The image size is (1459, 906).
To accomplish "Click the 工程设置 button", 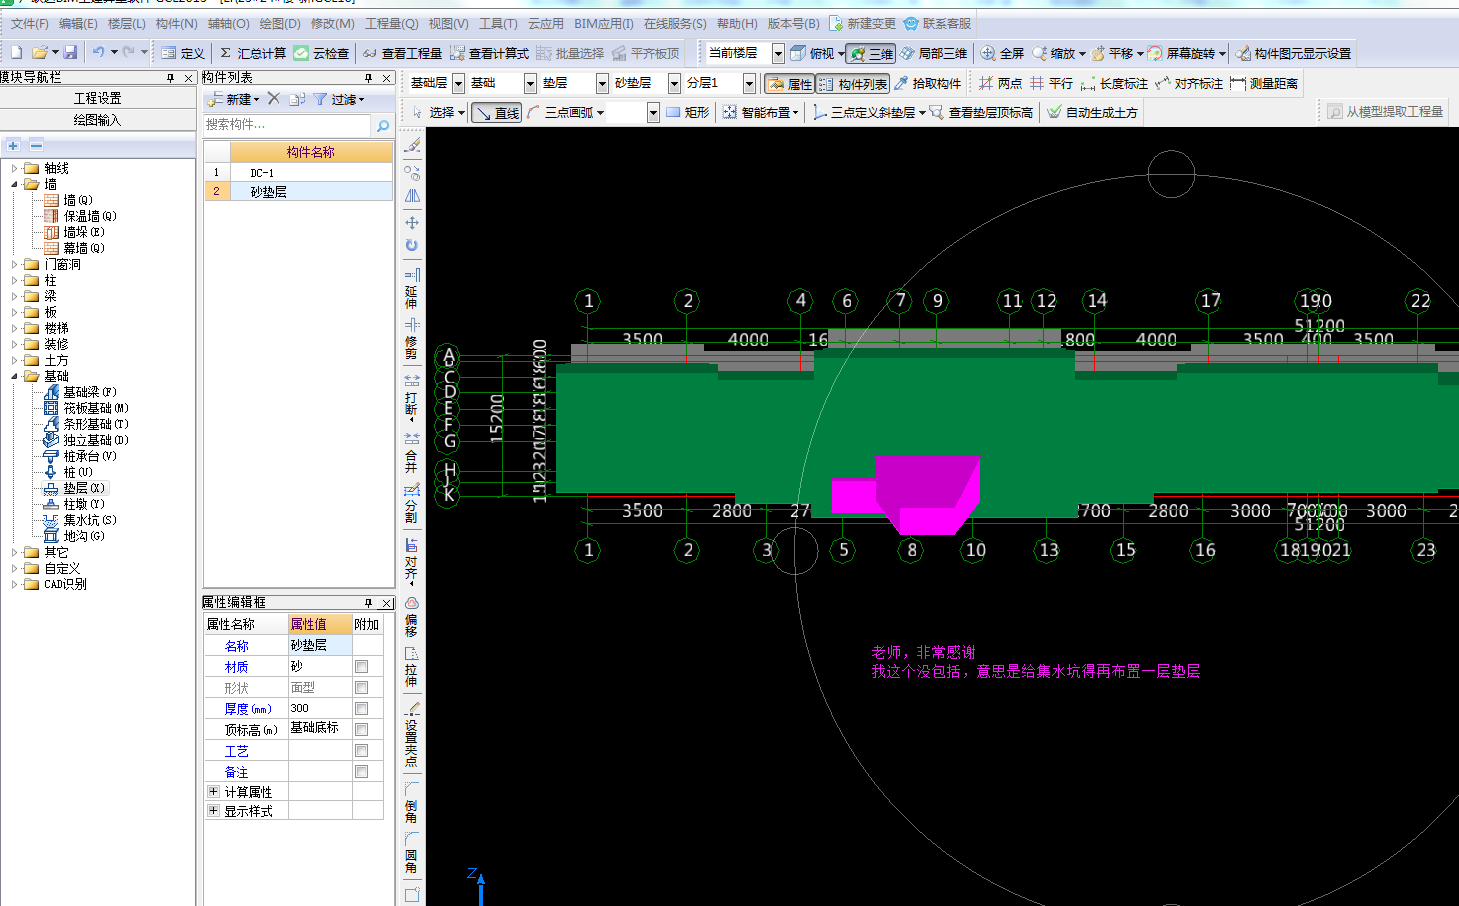I will pyautogui.click(x=98, y=98).
